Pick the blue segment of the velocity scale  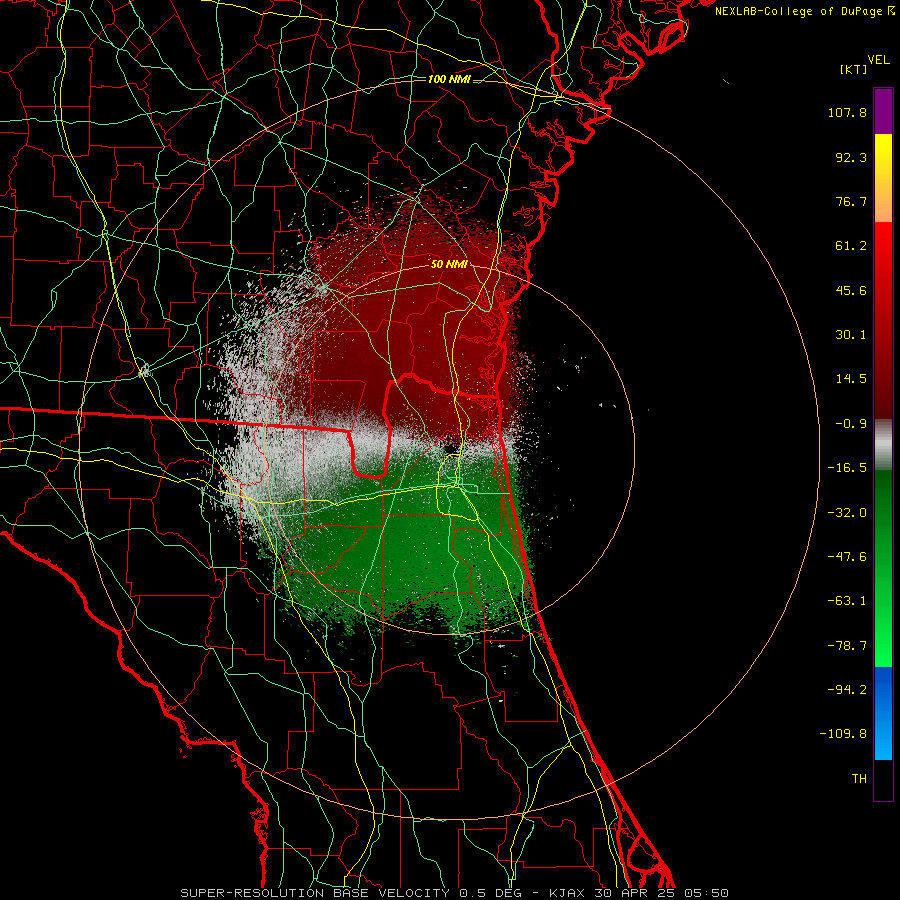coord(883,713)
